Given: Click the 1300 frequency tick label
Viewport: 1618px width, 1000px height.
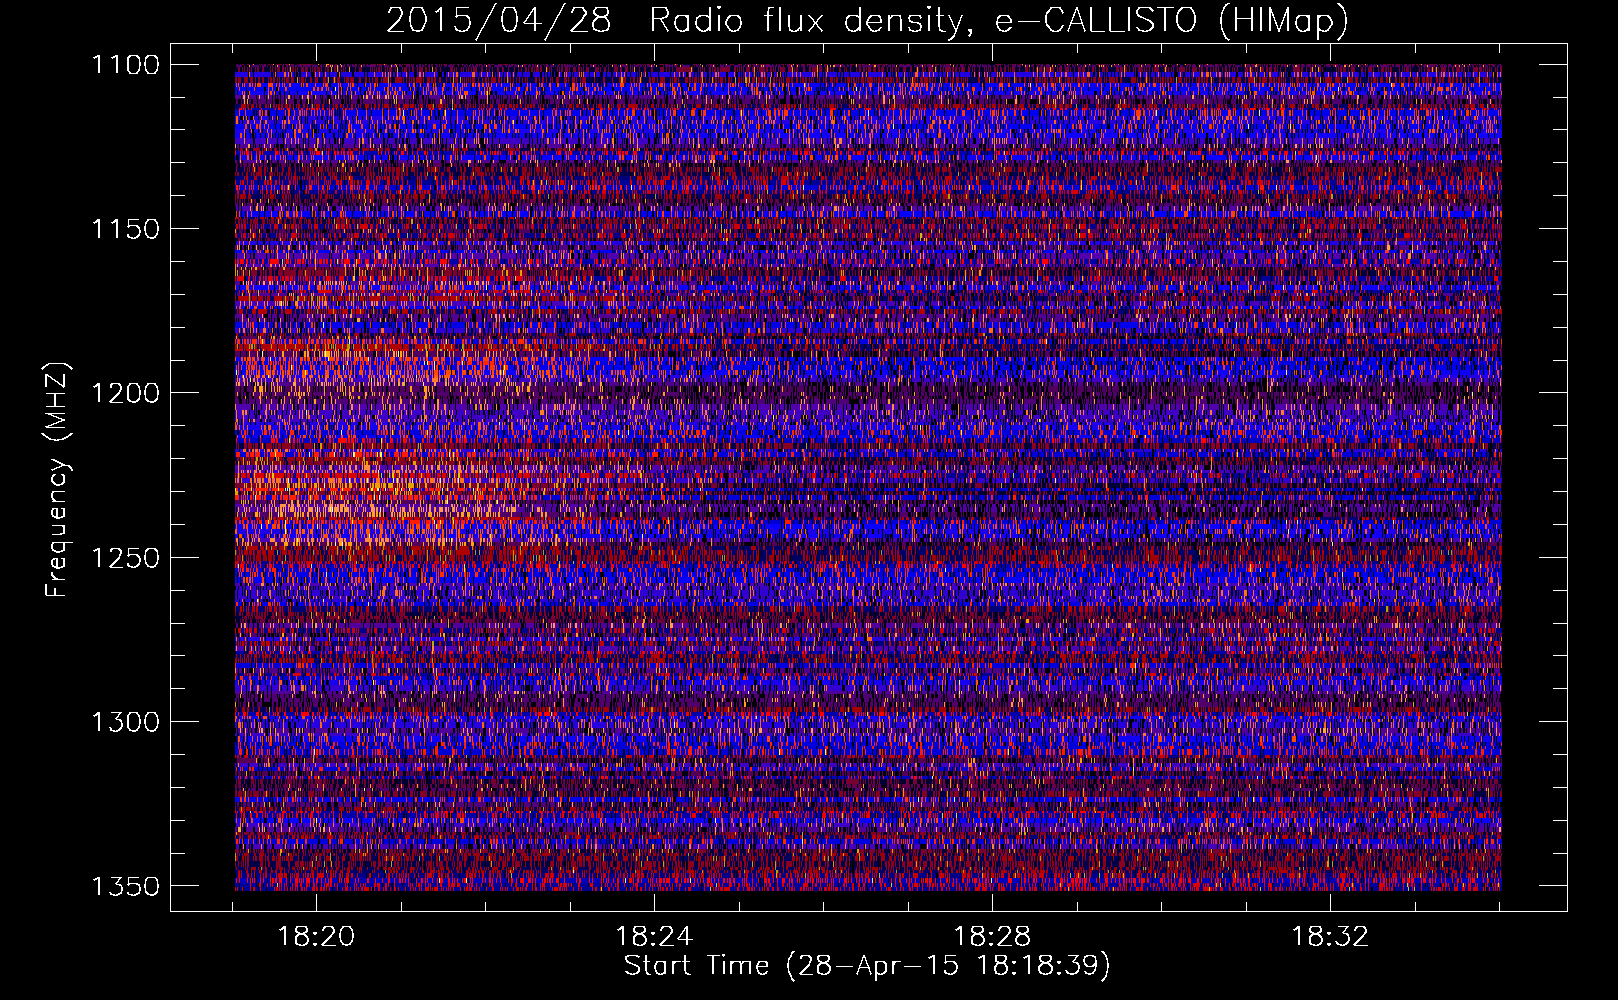Looking at the screenshot, I should pos(125,721).
